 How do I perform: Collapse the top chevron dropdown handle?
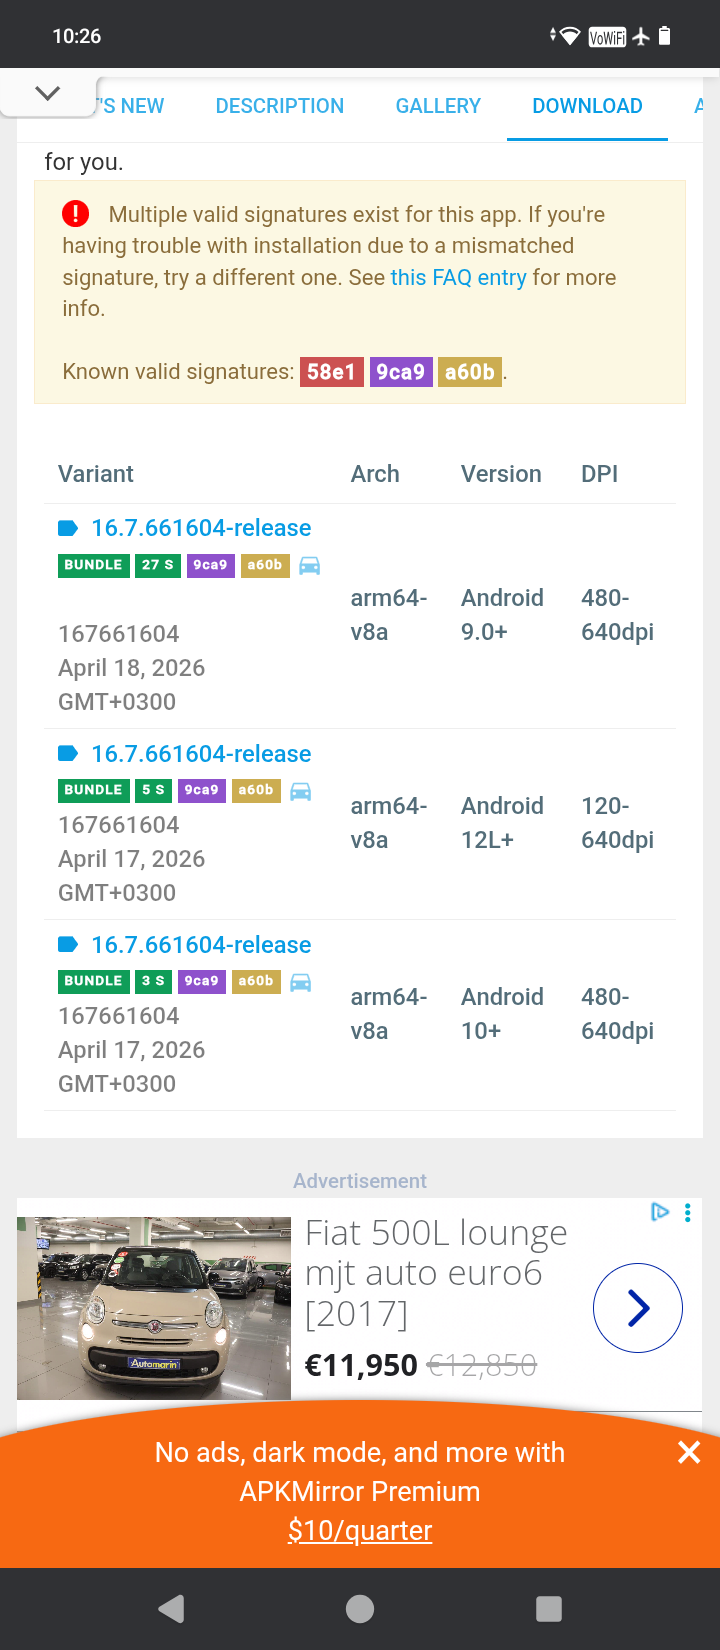point(47,94)
